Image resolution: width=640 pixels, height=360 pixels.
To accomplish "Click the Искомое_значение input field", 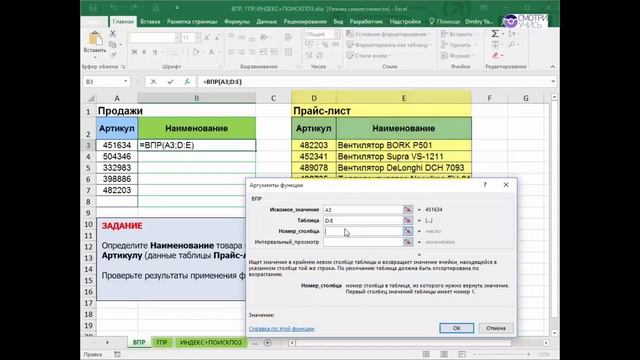I will (x=362, y=209).
